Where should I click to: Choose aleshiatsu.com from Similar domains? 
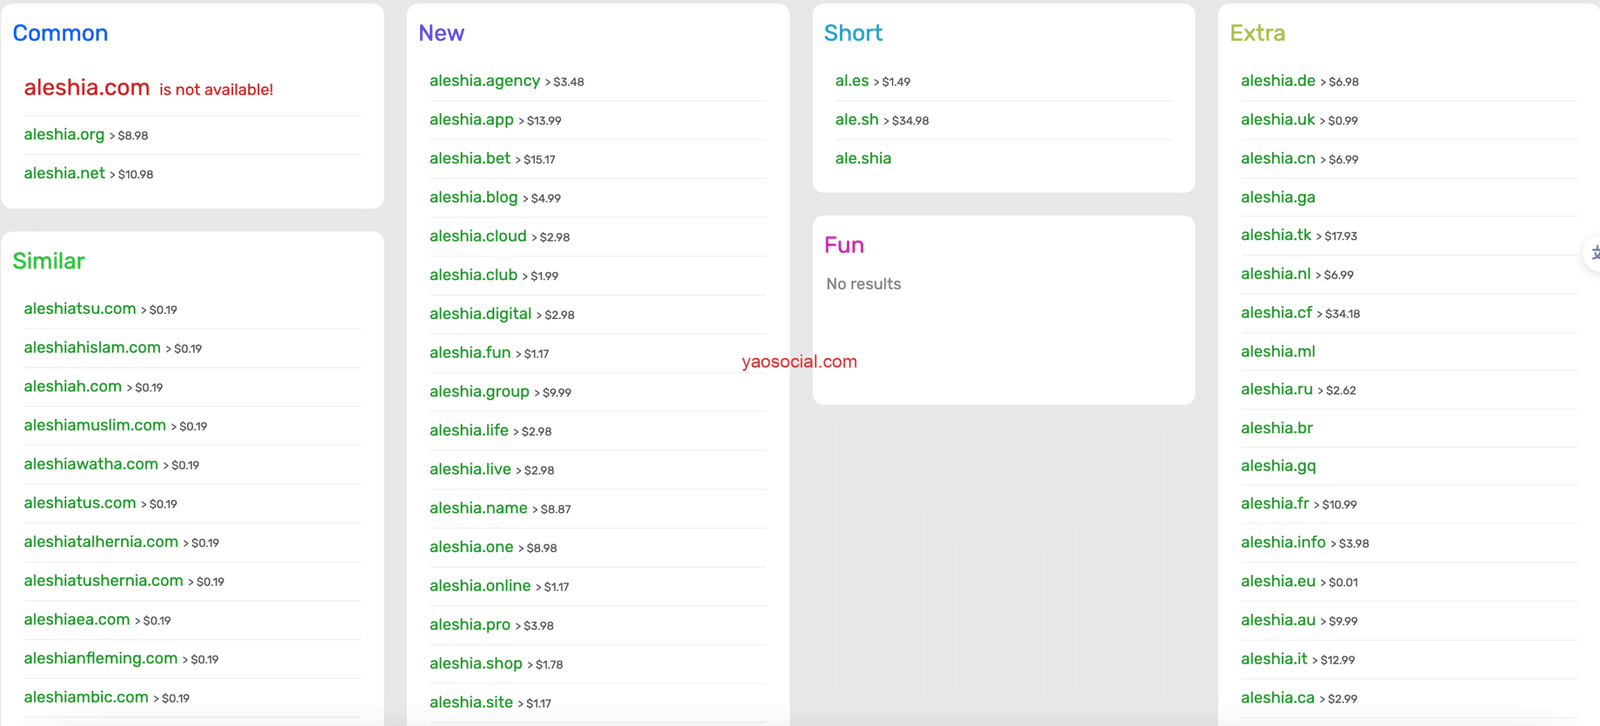80,309
